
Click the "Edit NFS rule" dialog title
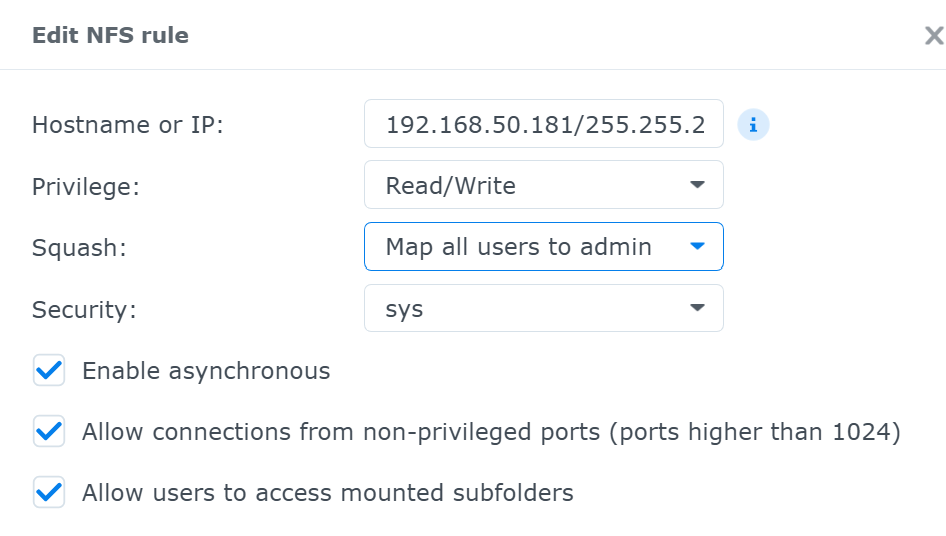coord(110,36)
